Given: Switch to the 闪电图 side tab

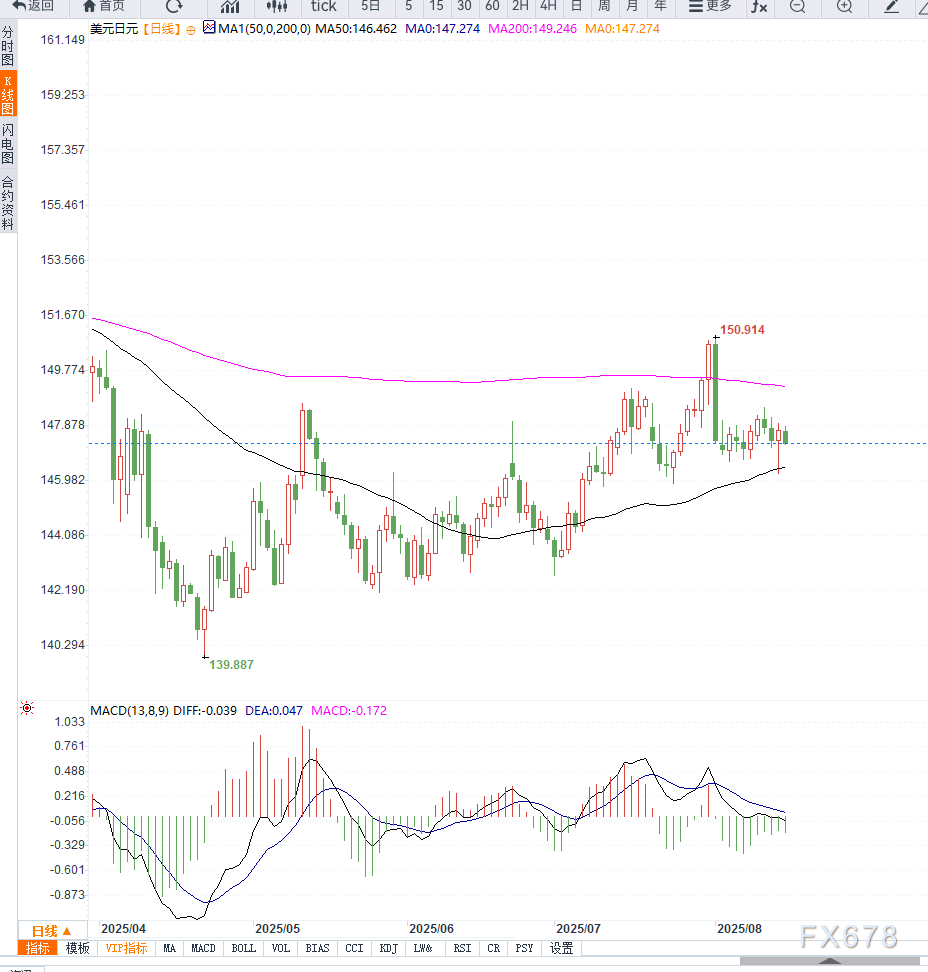Looking at the screenshot, I should tap(8, 145).
